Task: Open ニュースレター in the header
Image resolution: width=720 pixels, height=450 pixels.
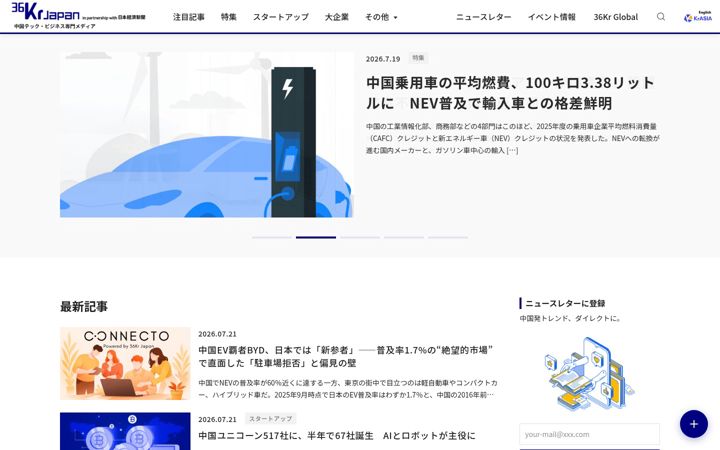Action: click(x=484, y=17)
